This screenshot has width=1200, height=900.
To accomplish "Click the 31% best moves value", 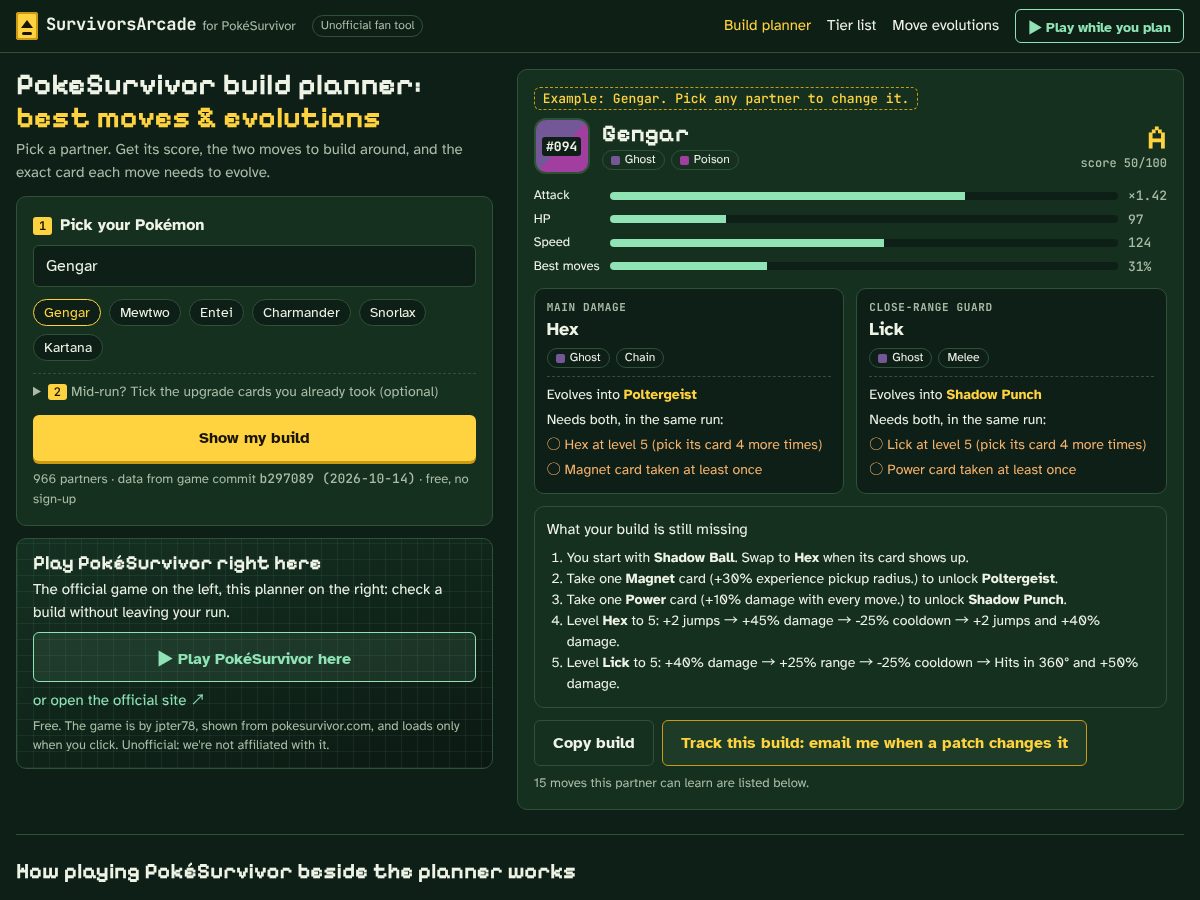I will [1139, 266].
